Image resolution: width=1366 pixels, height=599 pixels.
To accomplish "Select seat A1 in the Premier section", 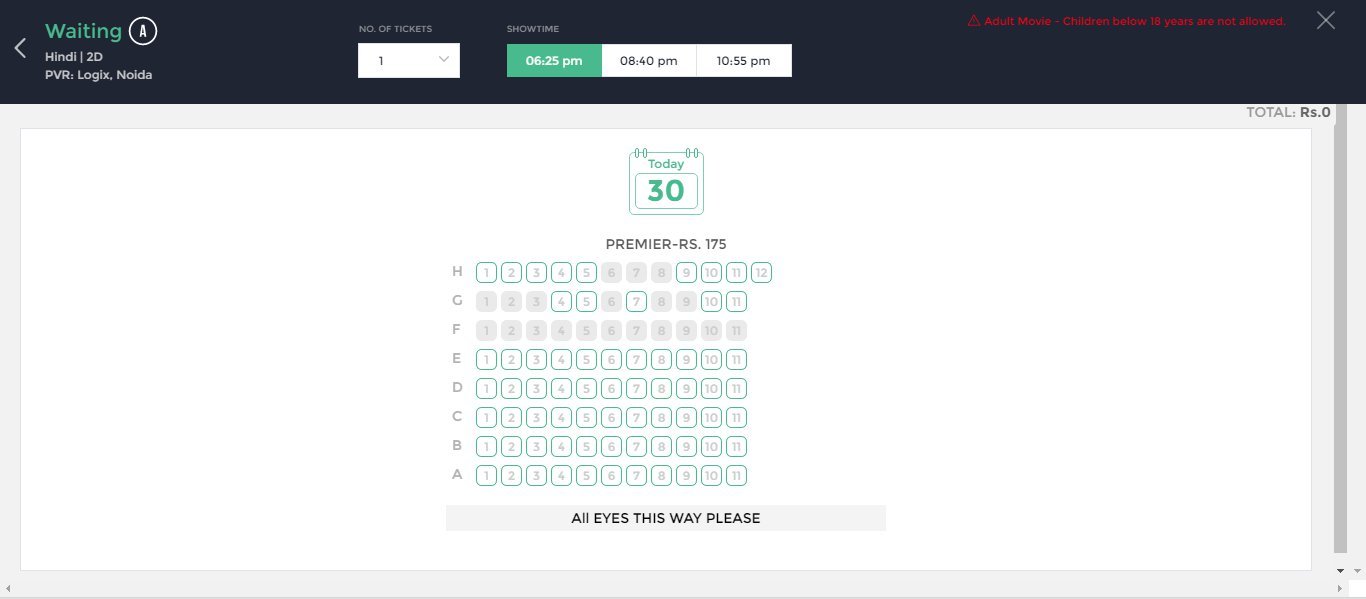I will pyautogui.click(x=486, y=475).
